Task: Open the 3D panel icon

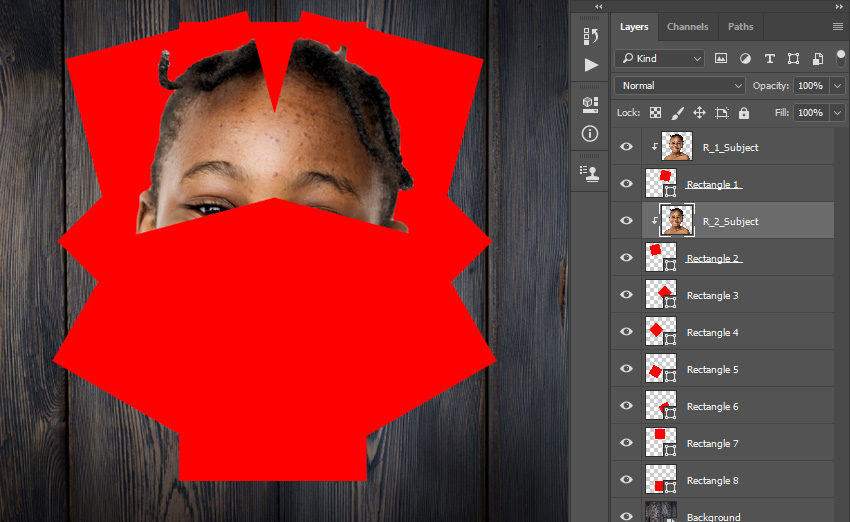Action: coord(590,105)
